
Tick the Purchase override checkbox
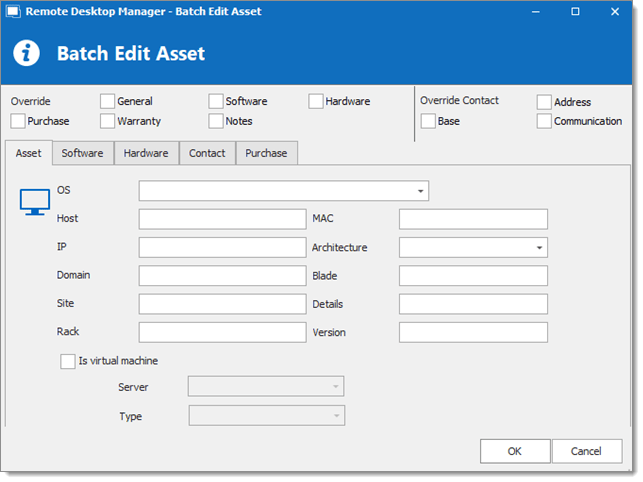click(x=18, y=121)
